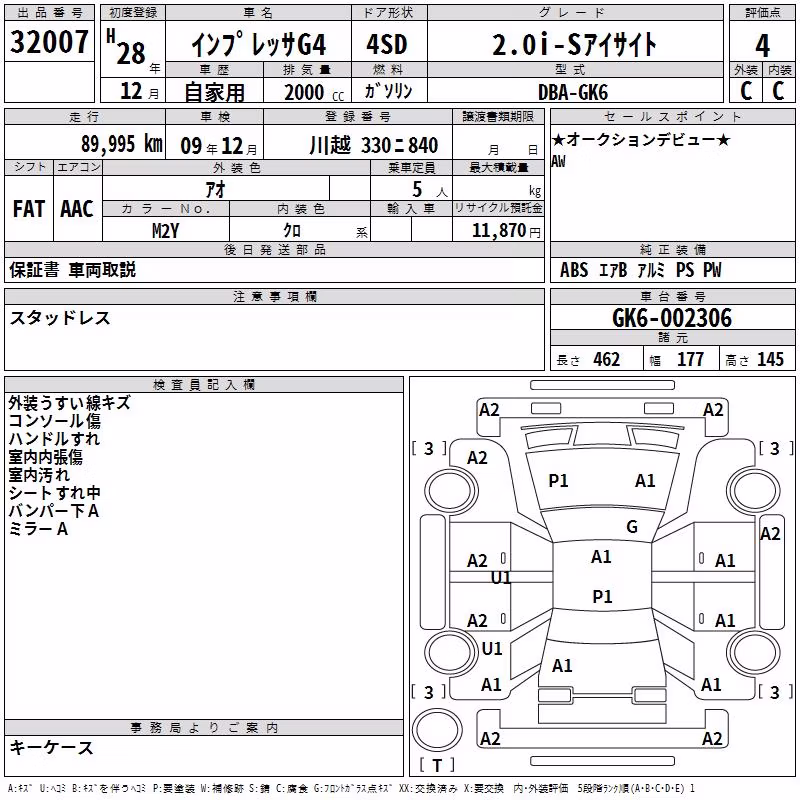The width and height of the screenshot is (800, 800).
Task: Select the door type 4SD
Action: 387,44
